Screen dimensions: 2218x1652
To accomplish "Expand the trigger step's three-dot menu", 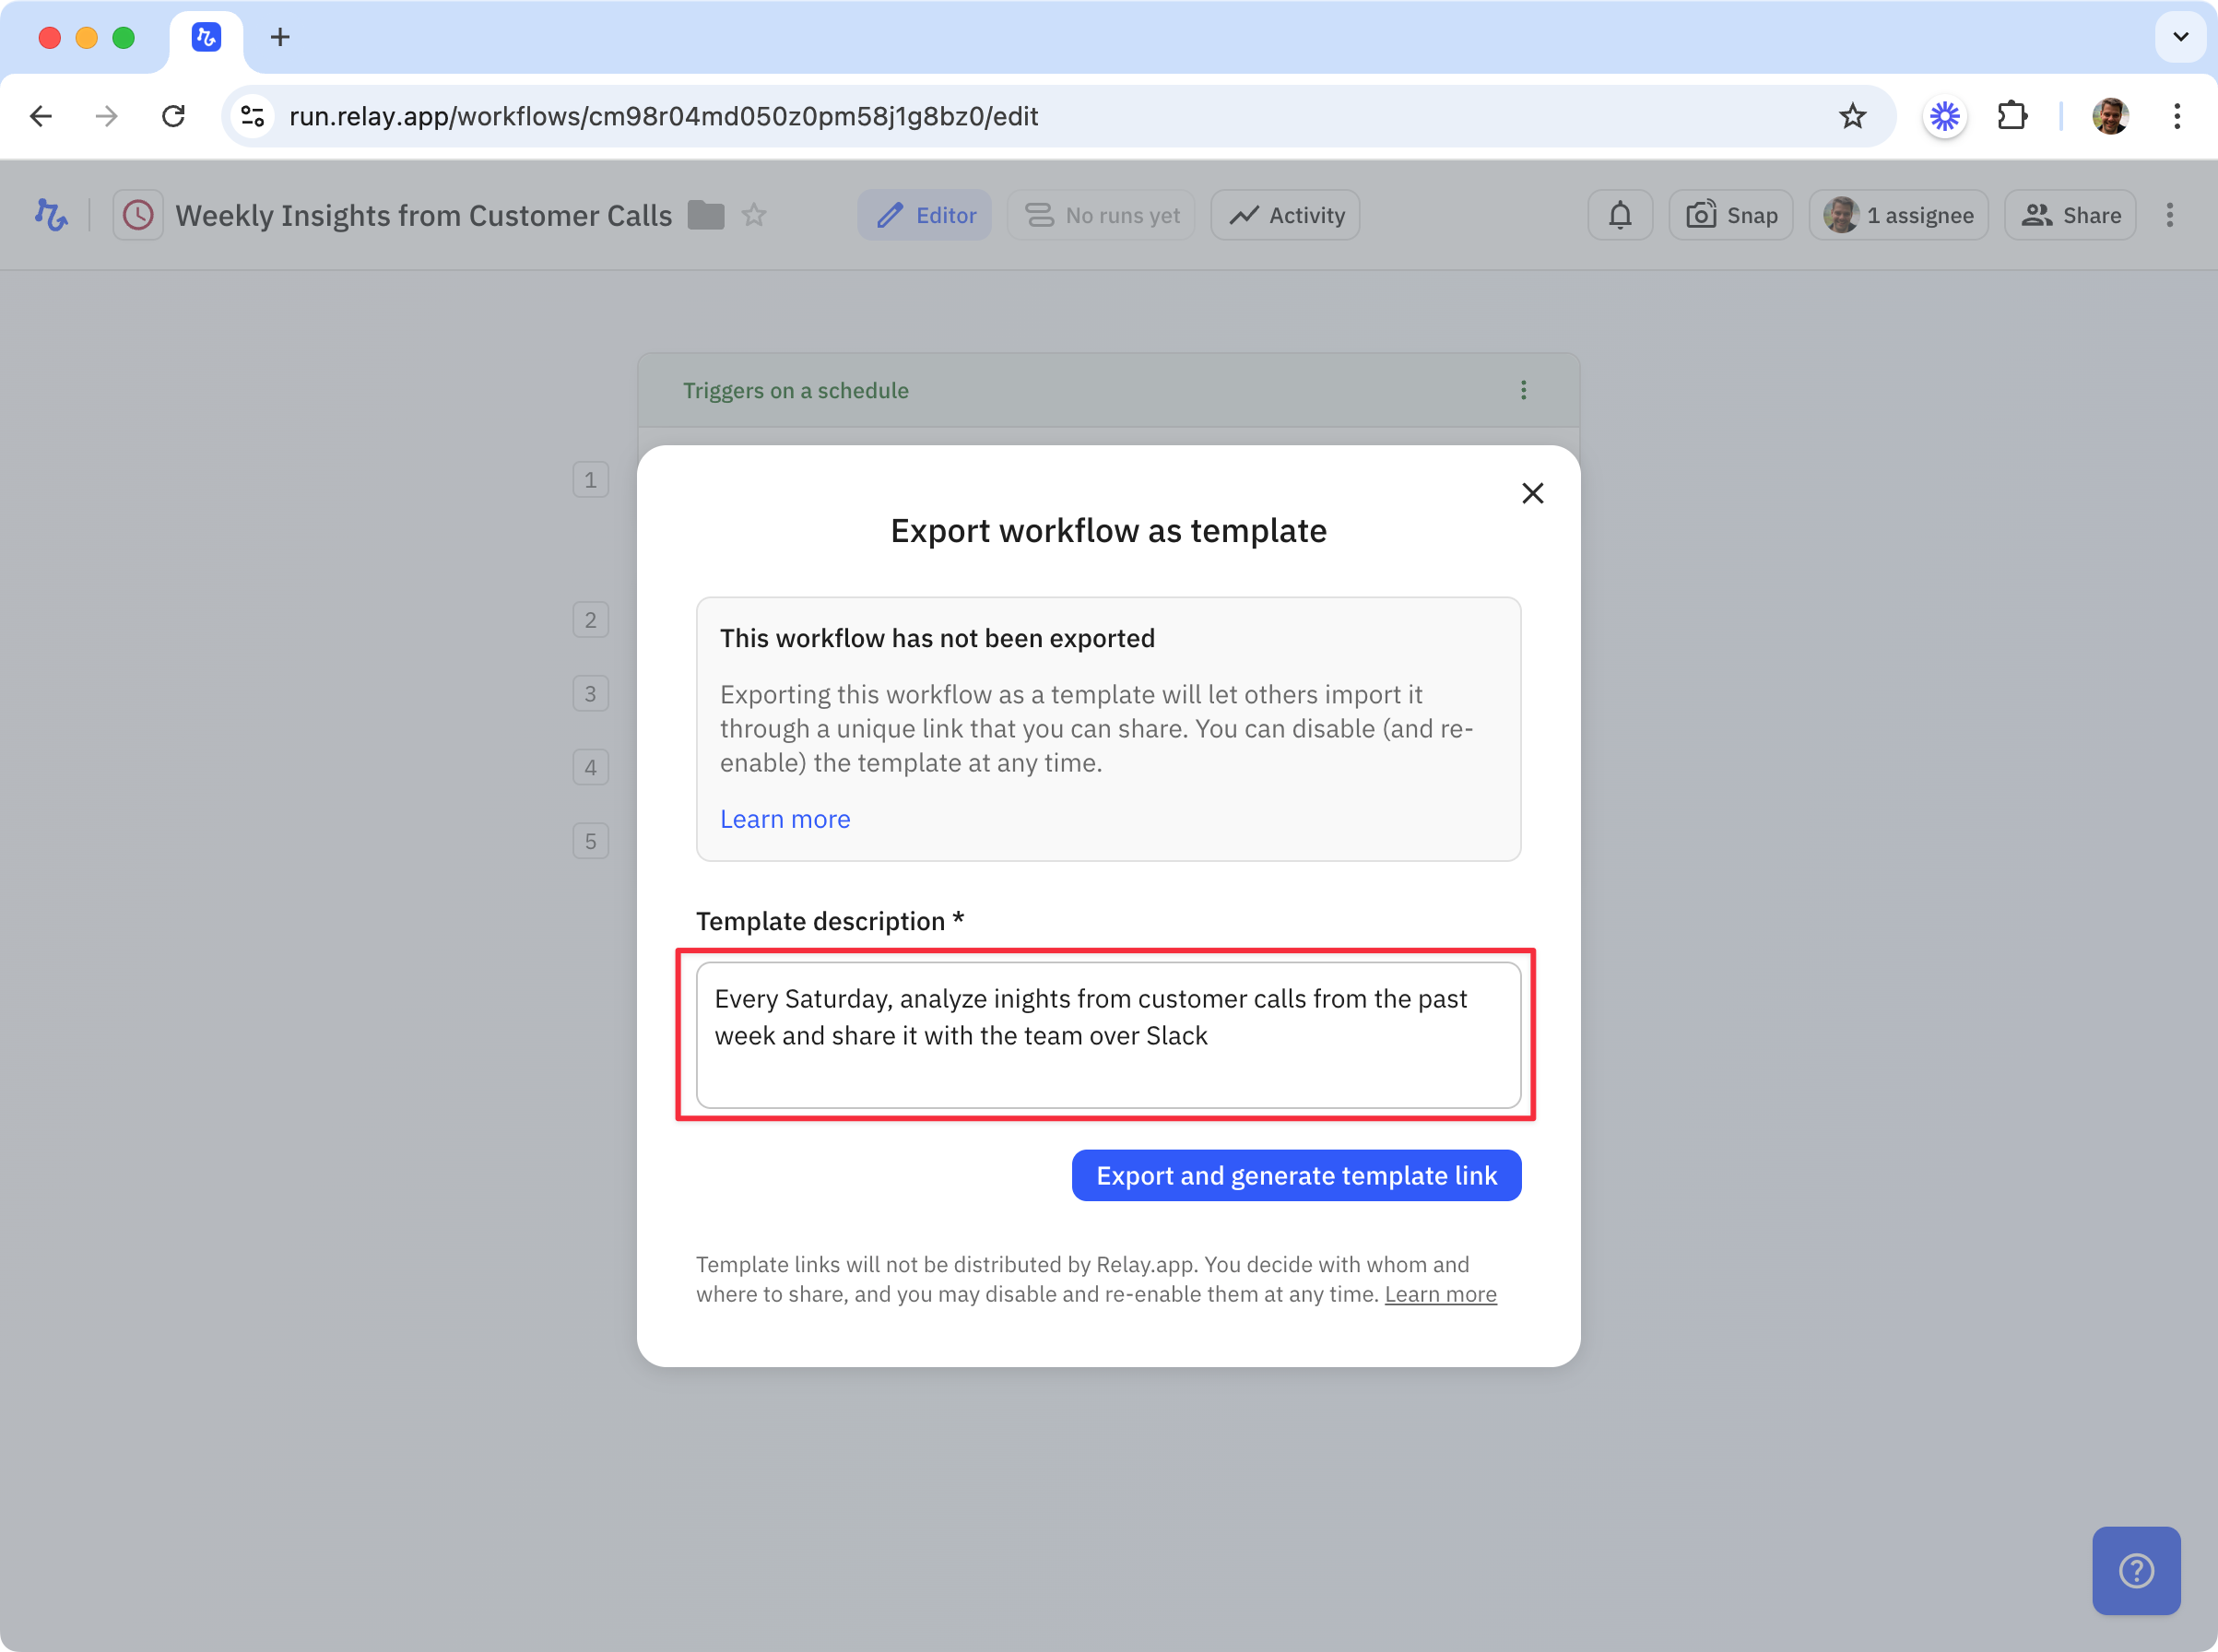I will point(1523,390).
